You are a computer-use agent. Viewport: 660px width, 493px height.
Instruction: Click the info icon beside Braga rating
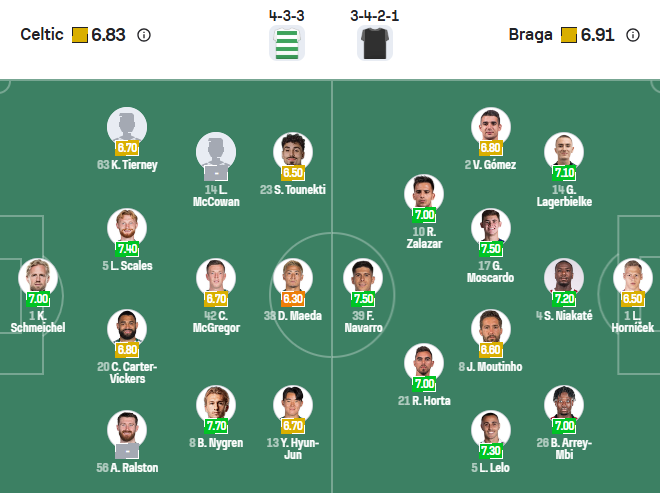pos(633,35)
